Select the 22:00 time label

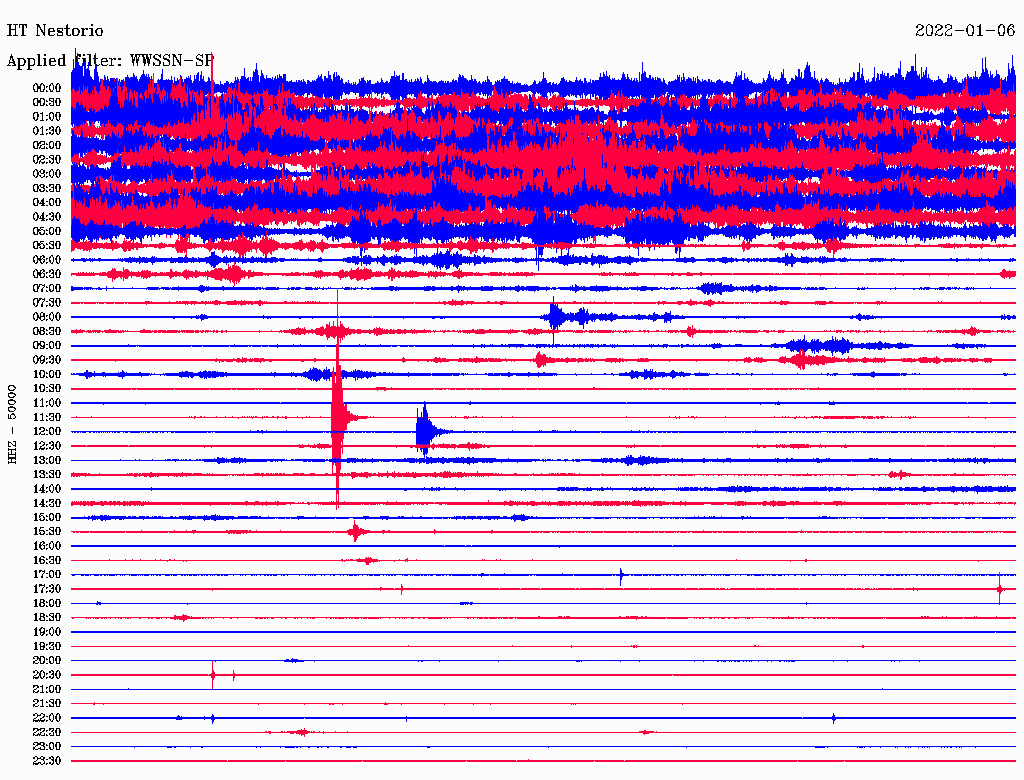pos(47,718)
